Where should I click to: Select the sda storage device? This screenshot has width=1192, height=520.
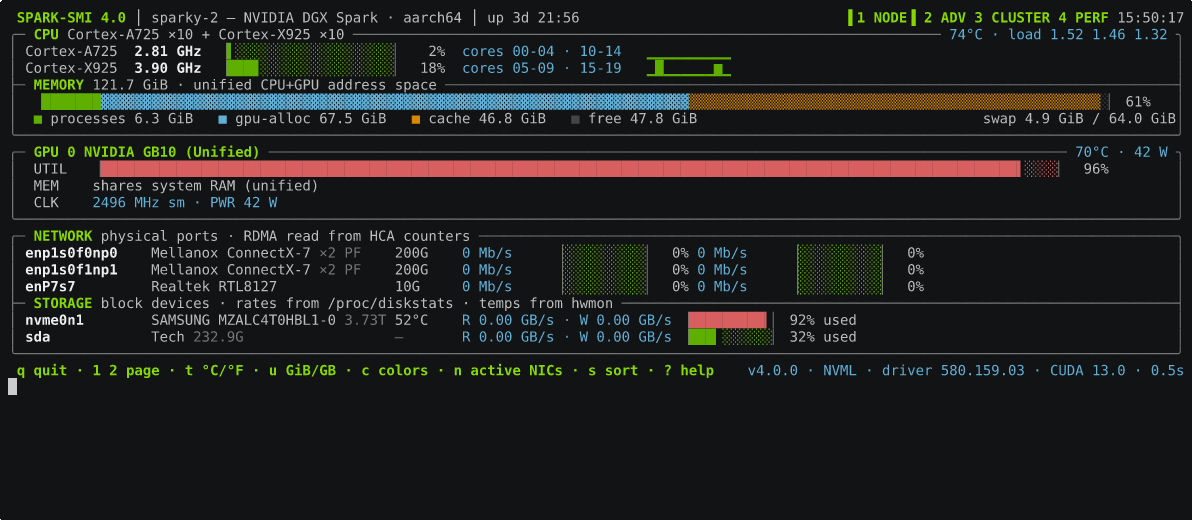point(37,337)
